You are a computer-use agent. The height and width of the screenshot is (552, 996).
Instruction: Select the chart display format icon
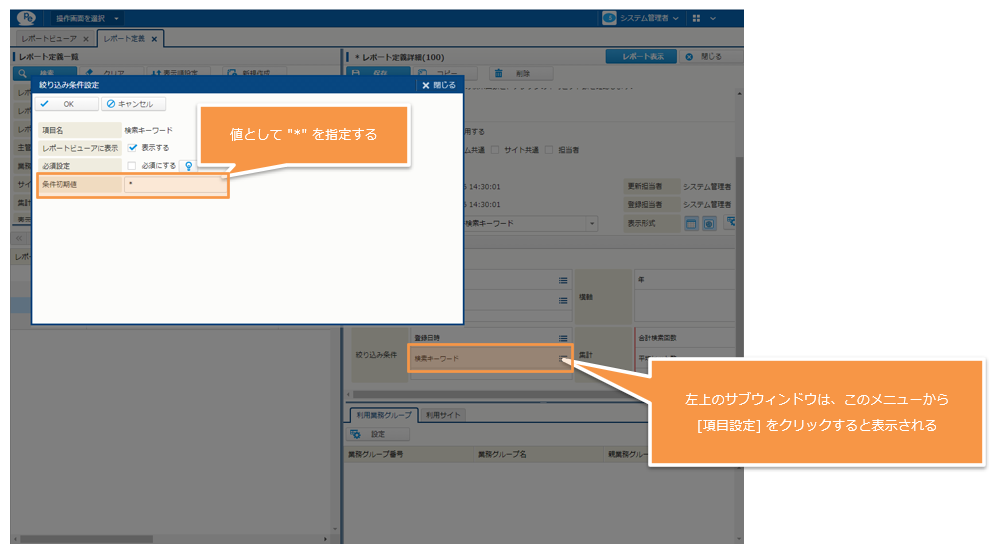tap(709, 223)
